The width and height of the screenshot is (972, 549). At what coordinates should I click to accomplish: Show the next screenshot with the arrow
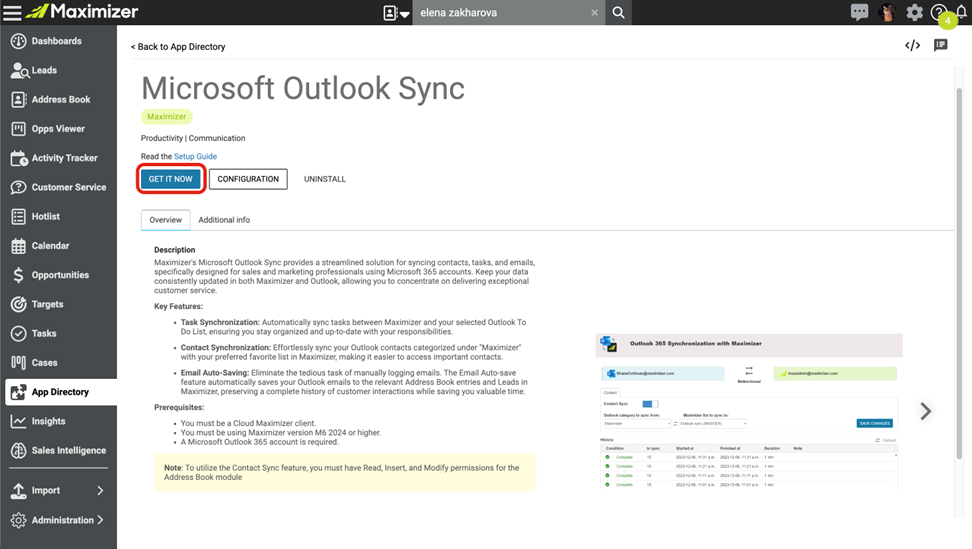[926, 411]
